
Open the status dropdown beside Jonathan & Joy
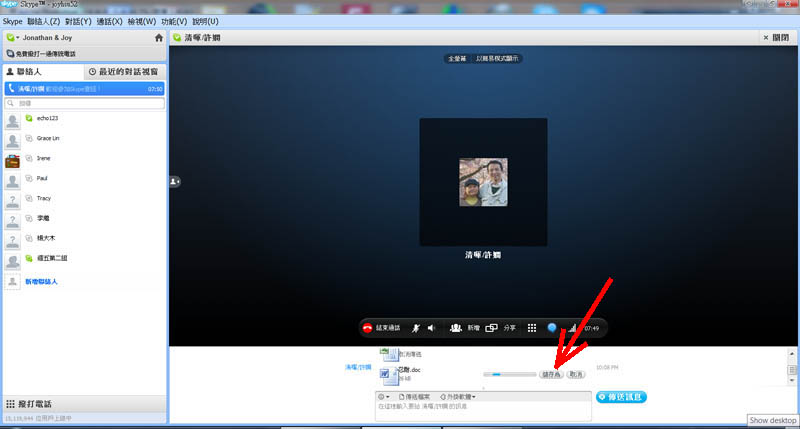click(x=13, y=37)
